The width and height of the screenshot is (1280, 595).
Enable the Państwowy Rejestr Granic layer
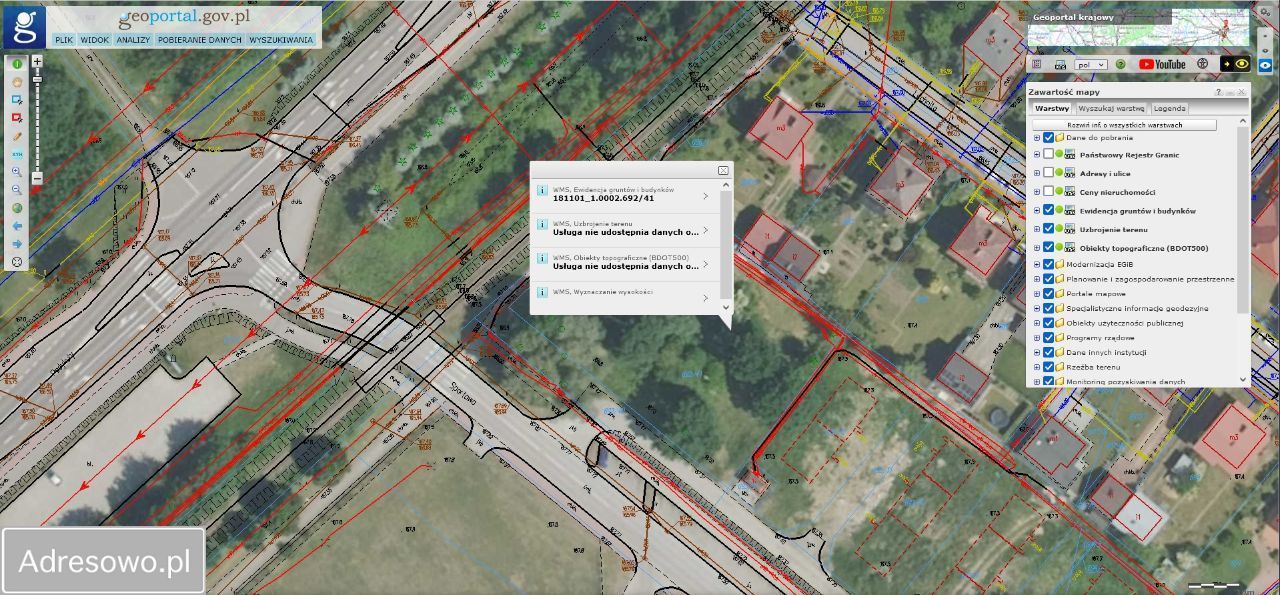coord(1048,155)
